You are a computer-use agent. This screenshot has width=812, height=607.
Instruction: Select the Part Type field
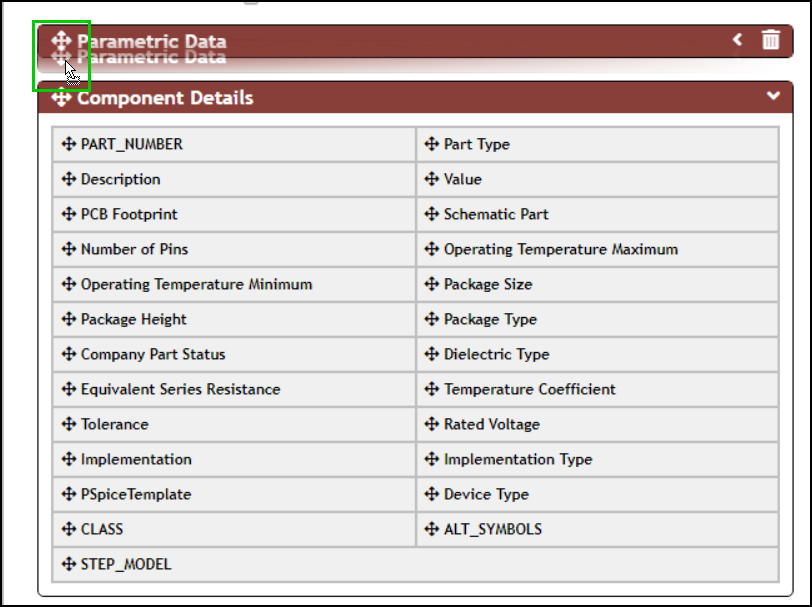pyautogui.click(x=476, y=144)
